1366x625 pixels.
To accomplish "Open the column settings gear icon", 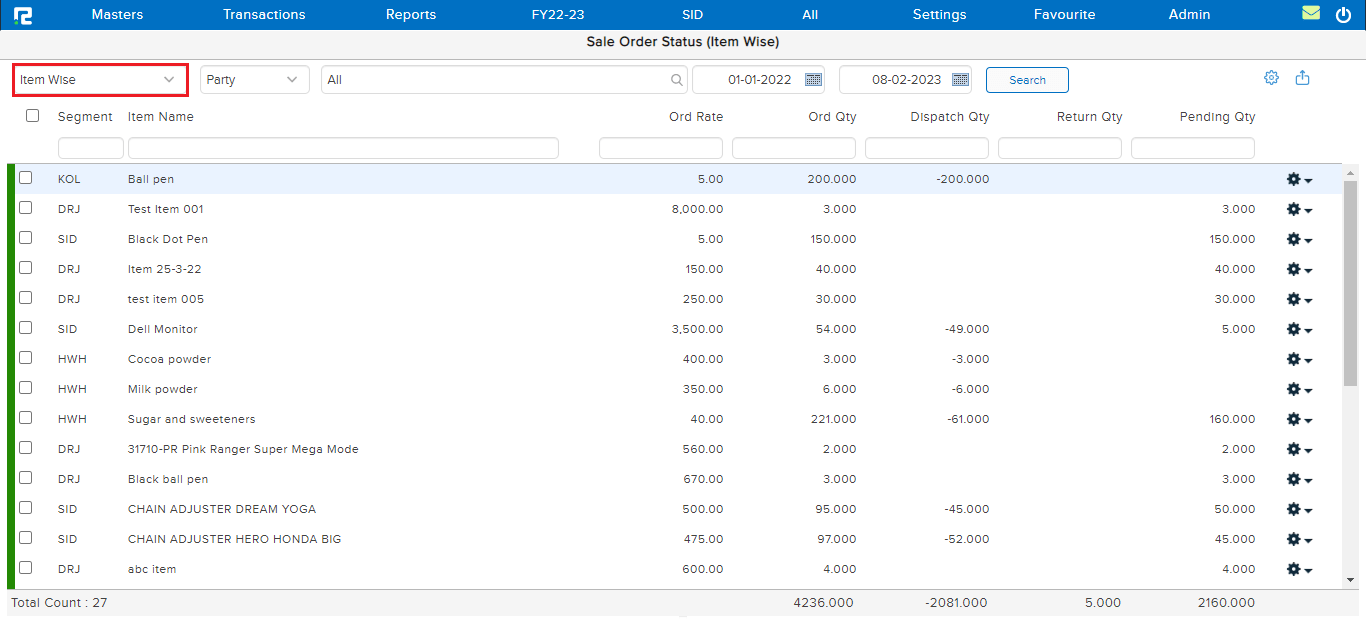I will 1271,78.
